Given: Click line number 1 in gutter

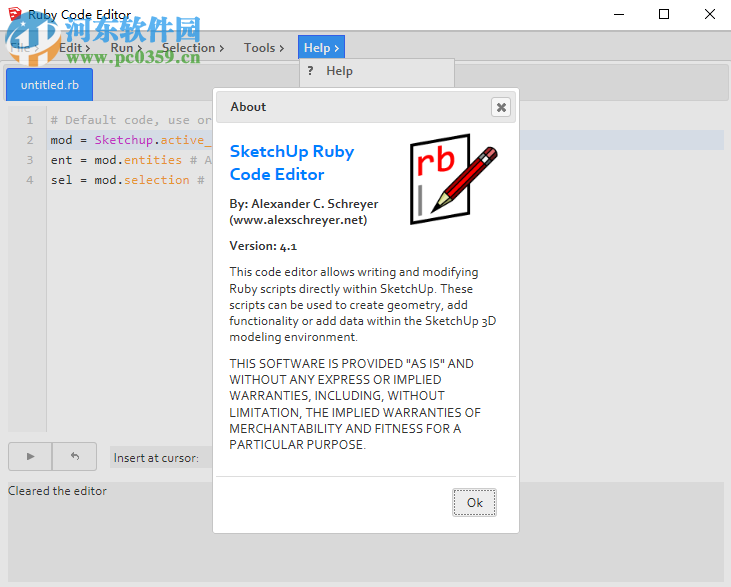Looking at the screenshot, I should pos(30,120).
